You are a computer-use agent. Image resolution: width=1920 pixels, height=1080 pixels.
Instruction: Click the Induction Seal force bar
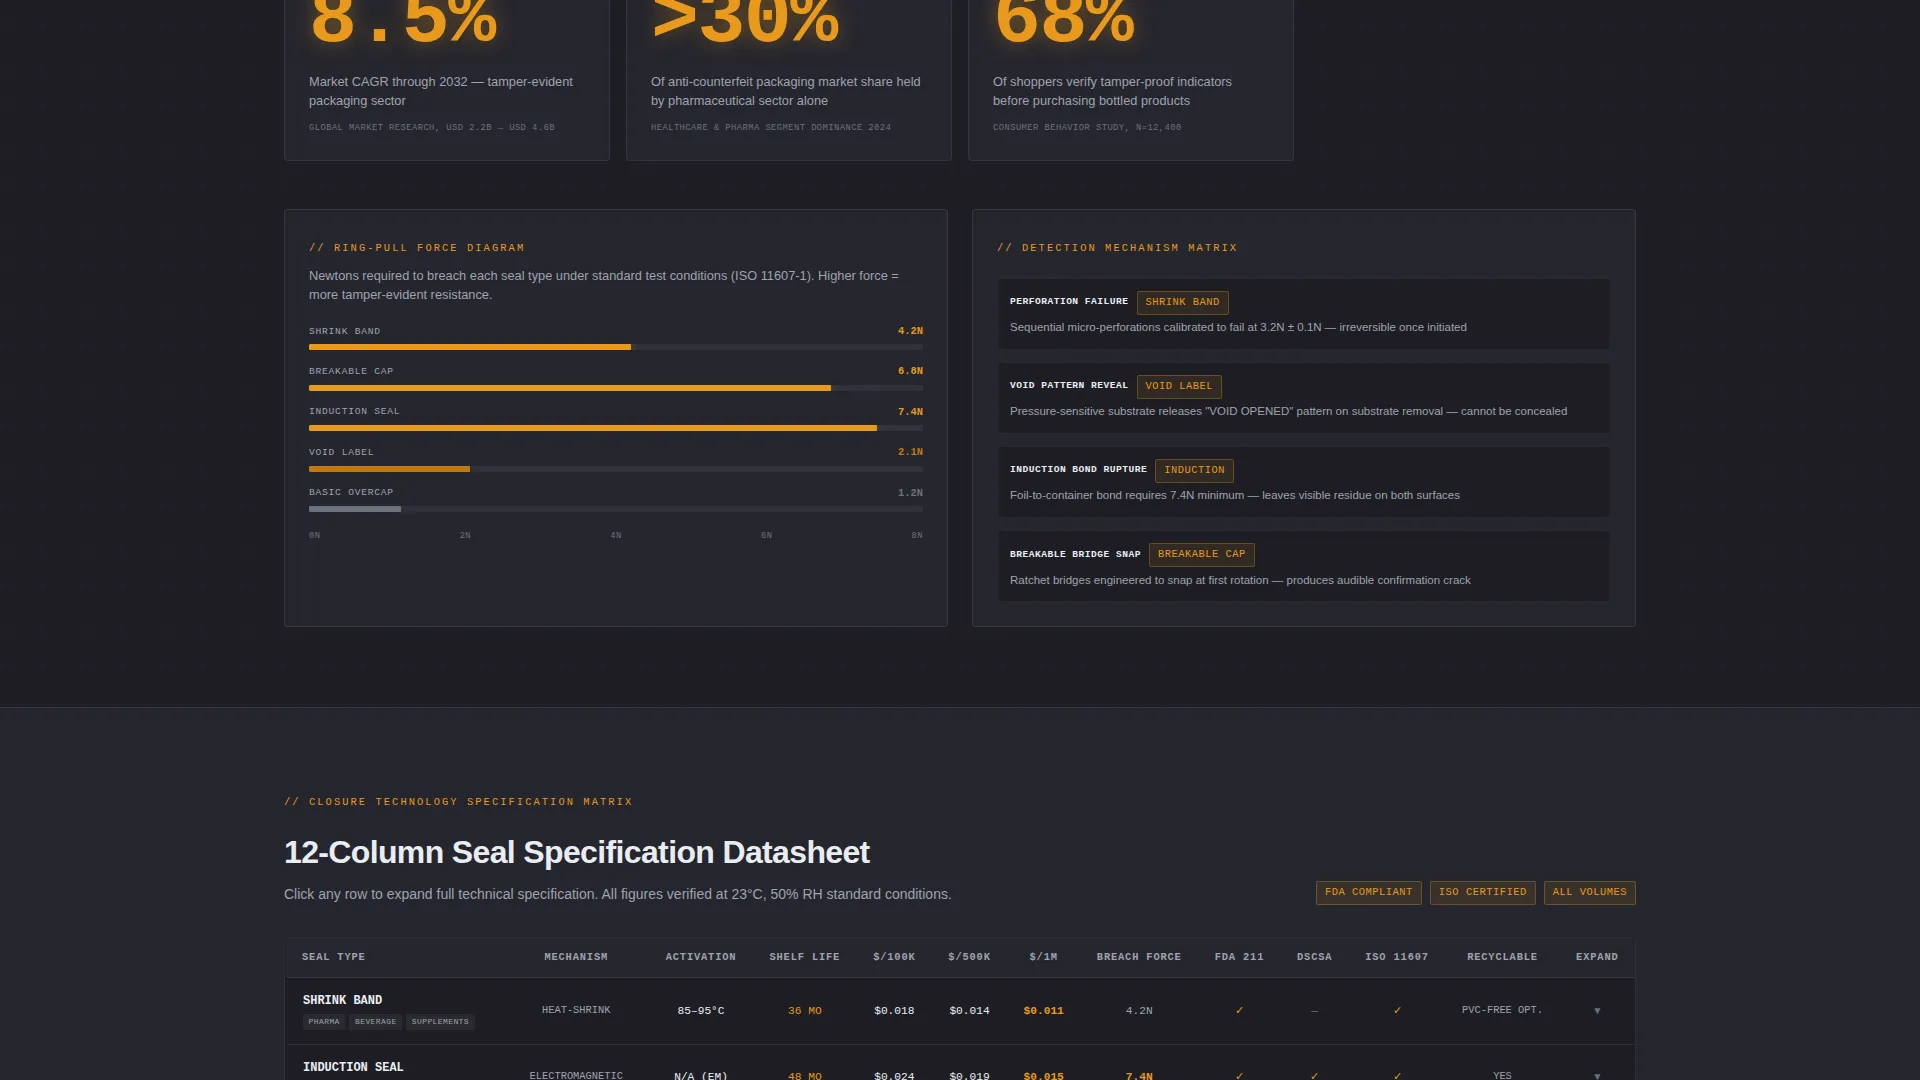(616, 428)
